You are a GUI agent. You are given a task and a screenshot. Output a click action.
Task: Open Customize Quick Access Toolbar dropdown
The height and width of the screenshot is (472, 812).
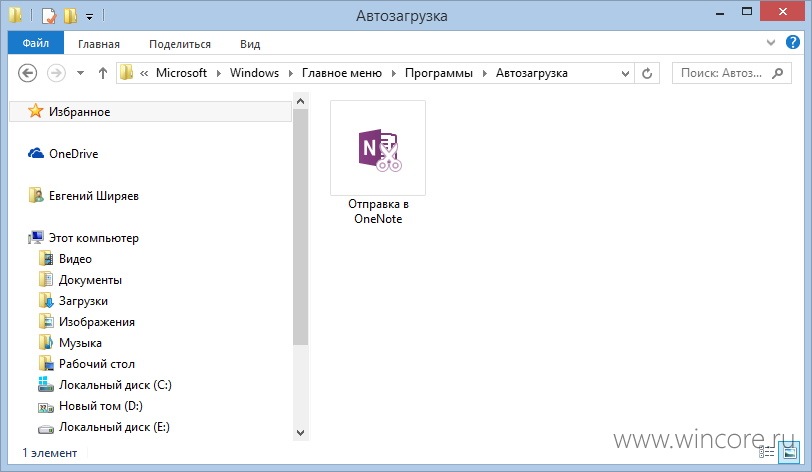click(x=89, y=17)
